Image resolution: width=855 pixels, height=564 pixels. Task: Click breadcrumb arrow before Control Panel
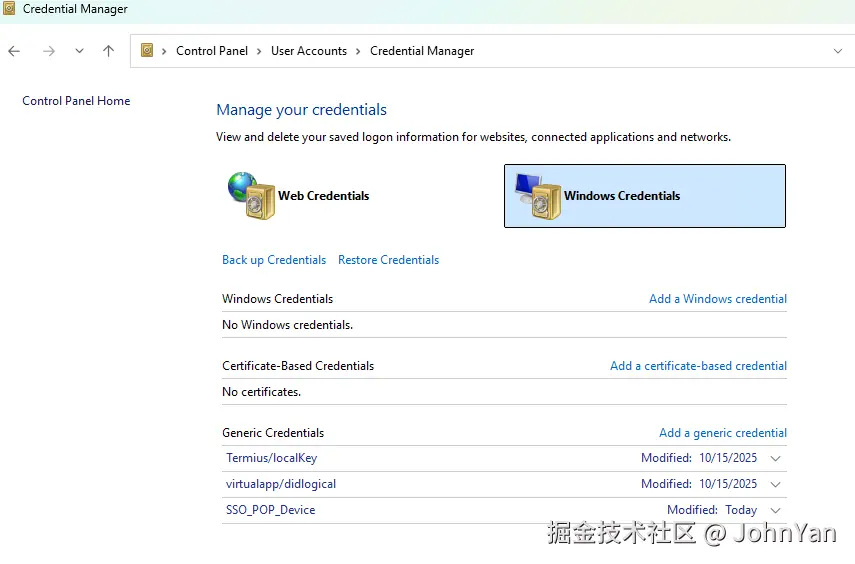pyautogui.click(x=164, y=51)
